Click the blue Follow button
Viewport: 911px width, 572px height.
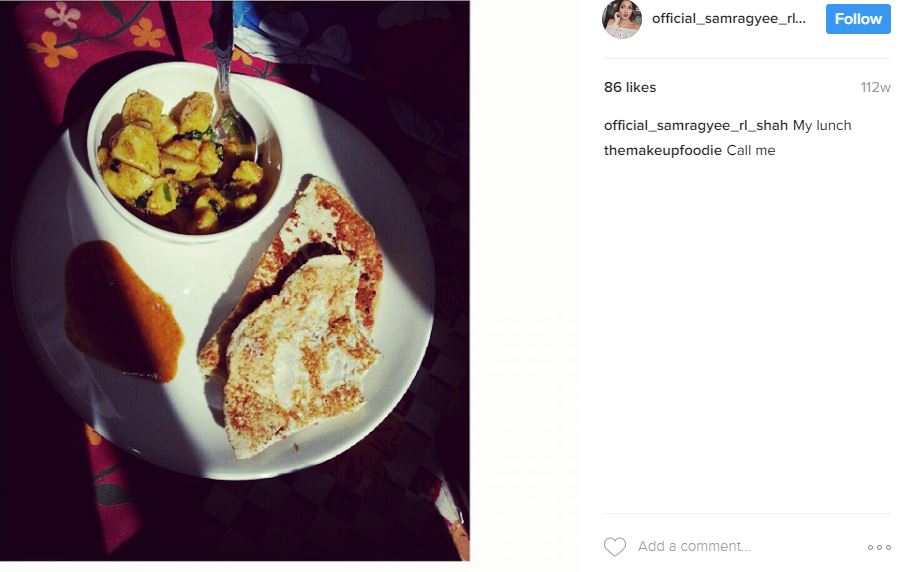click(858, 19)
